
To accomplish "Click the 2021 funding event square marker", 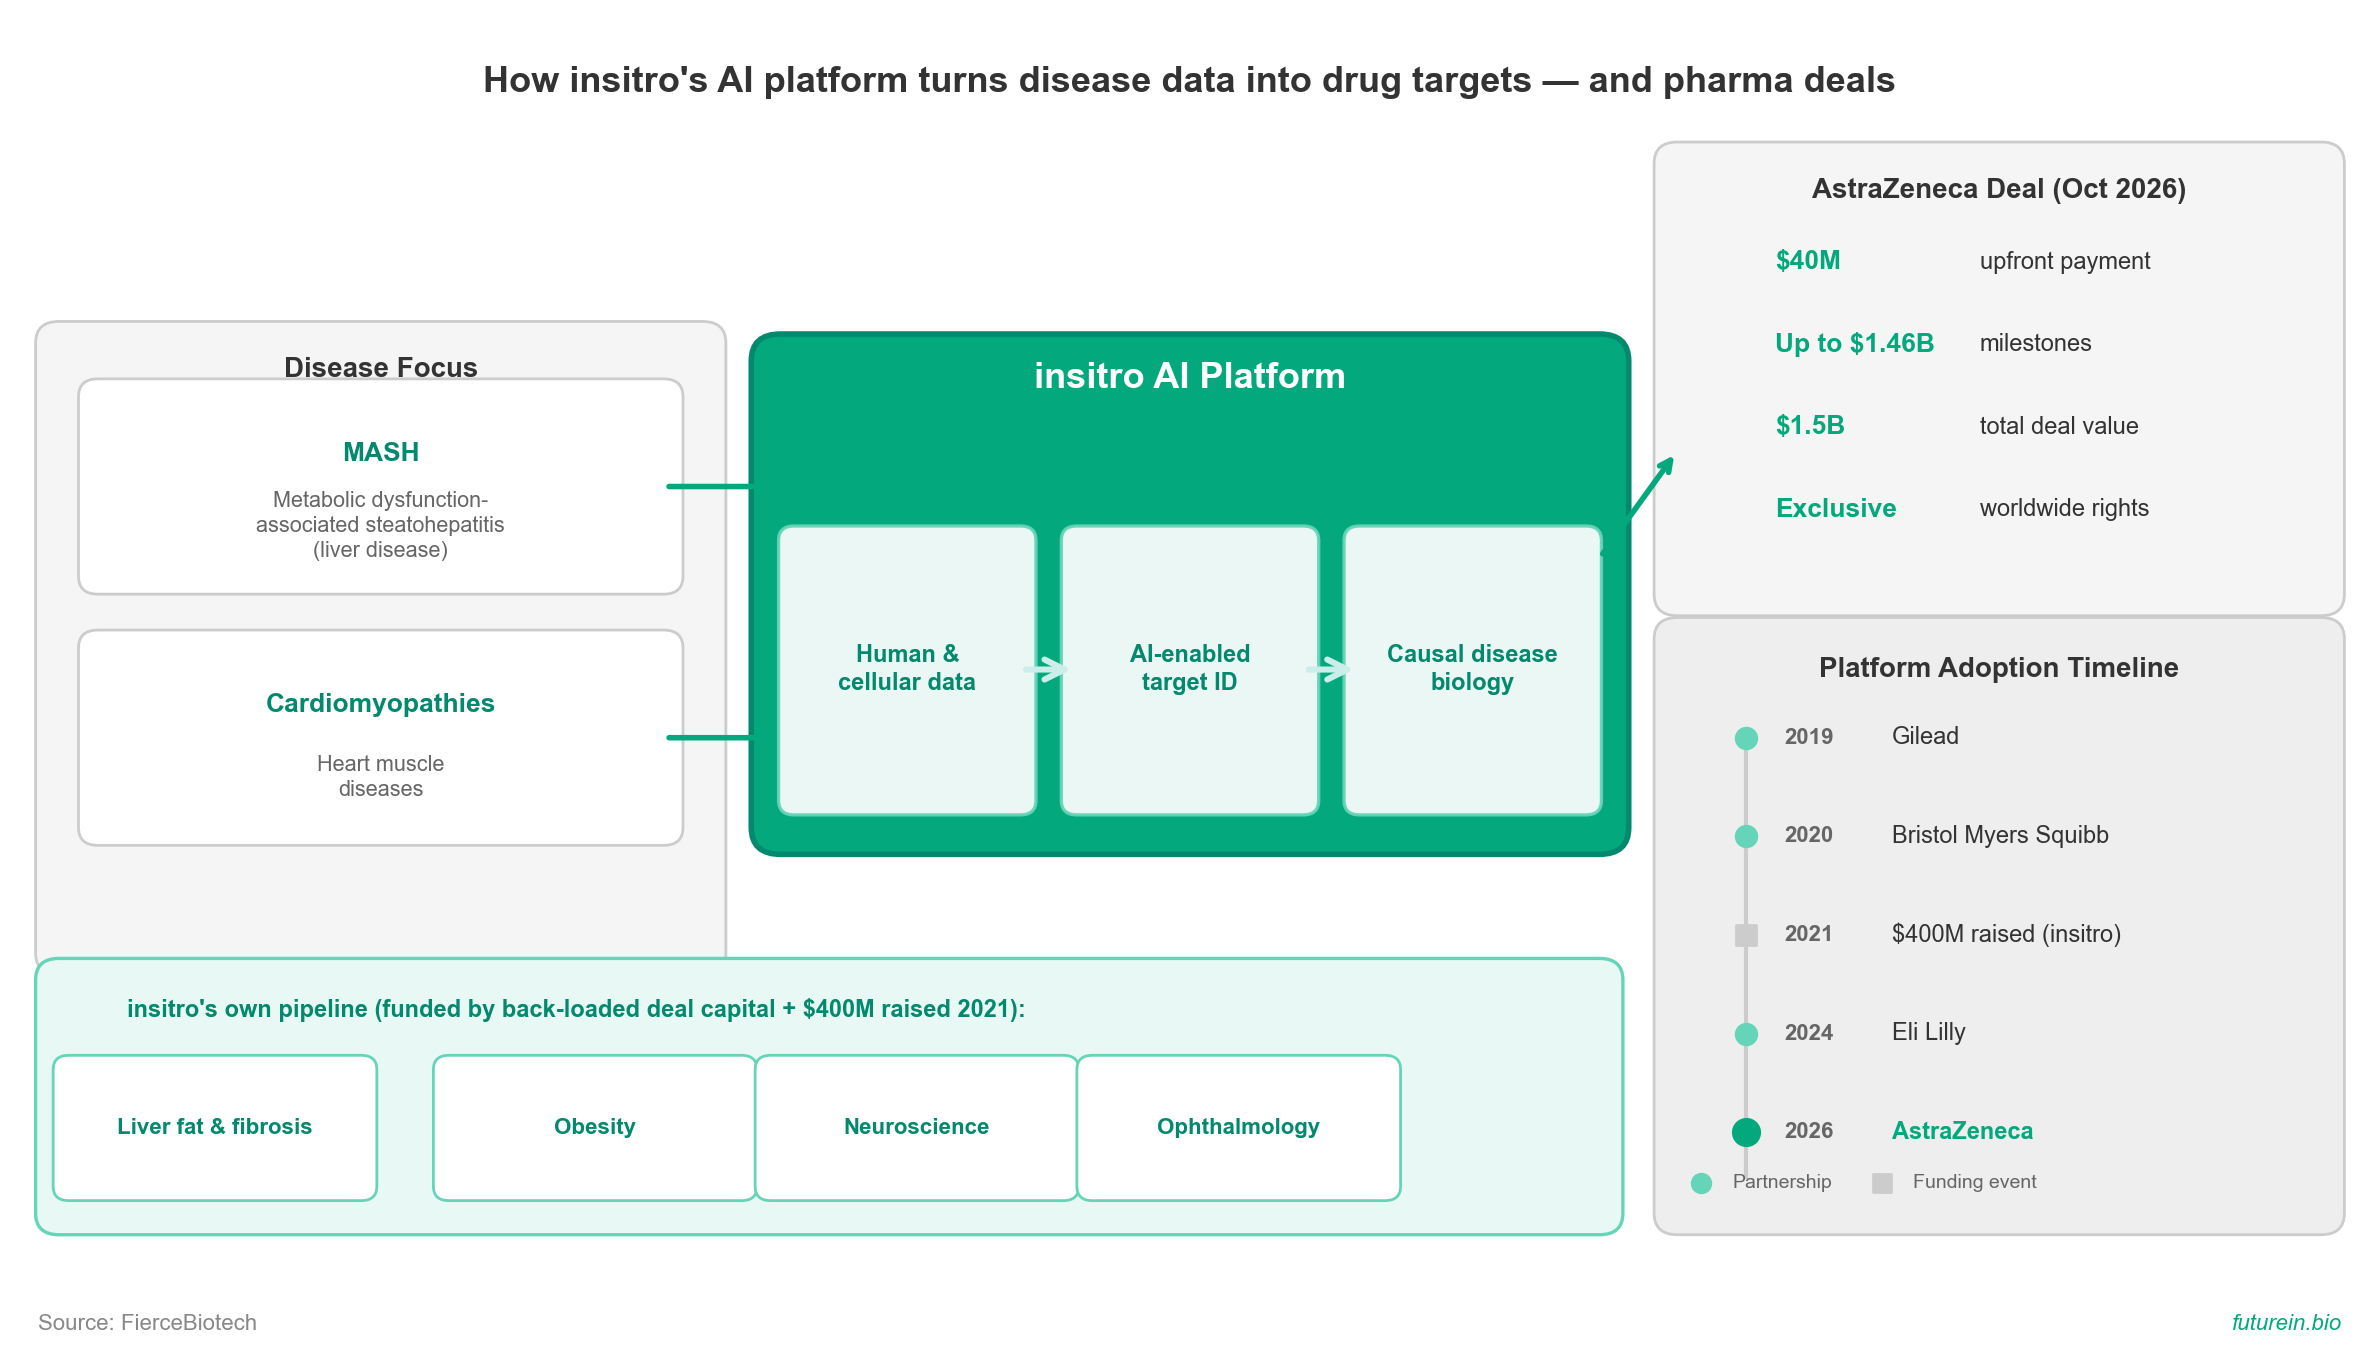I will tap(1746, 935).
